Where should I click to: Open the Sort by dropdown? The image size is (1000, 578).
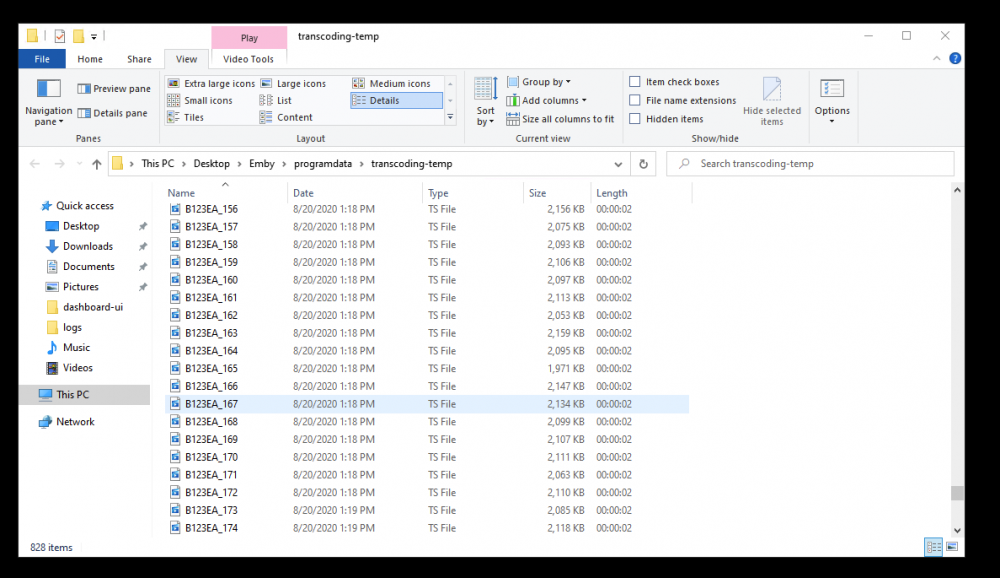pos(485,100)
